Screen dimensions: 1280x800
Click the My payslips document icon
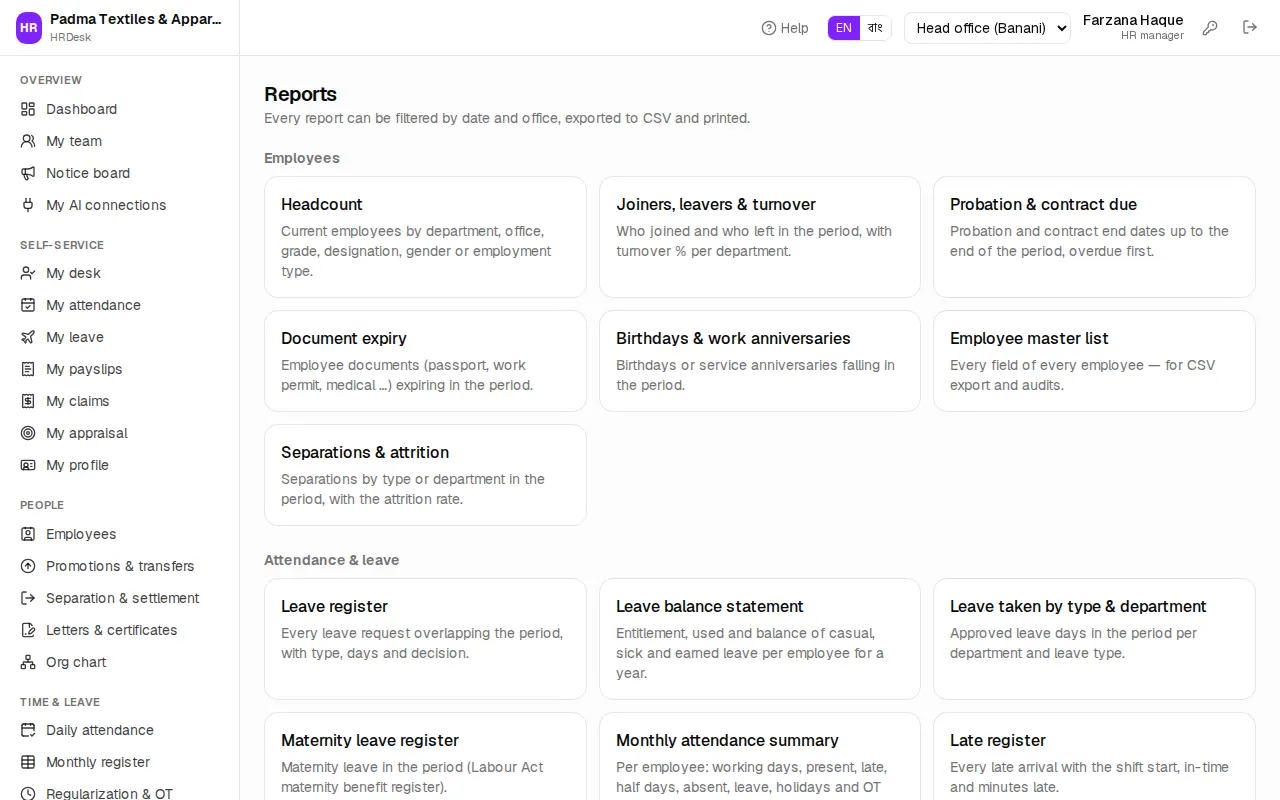click(x=28, y=369)
